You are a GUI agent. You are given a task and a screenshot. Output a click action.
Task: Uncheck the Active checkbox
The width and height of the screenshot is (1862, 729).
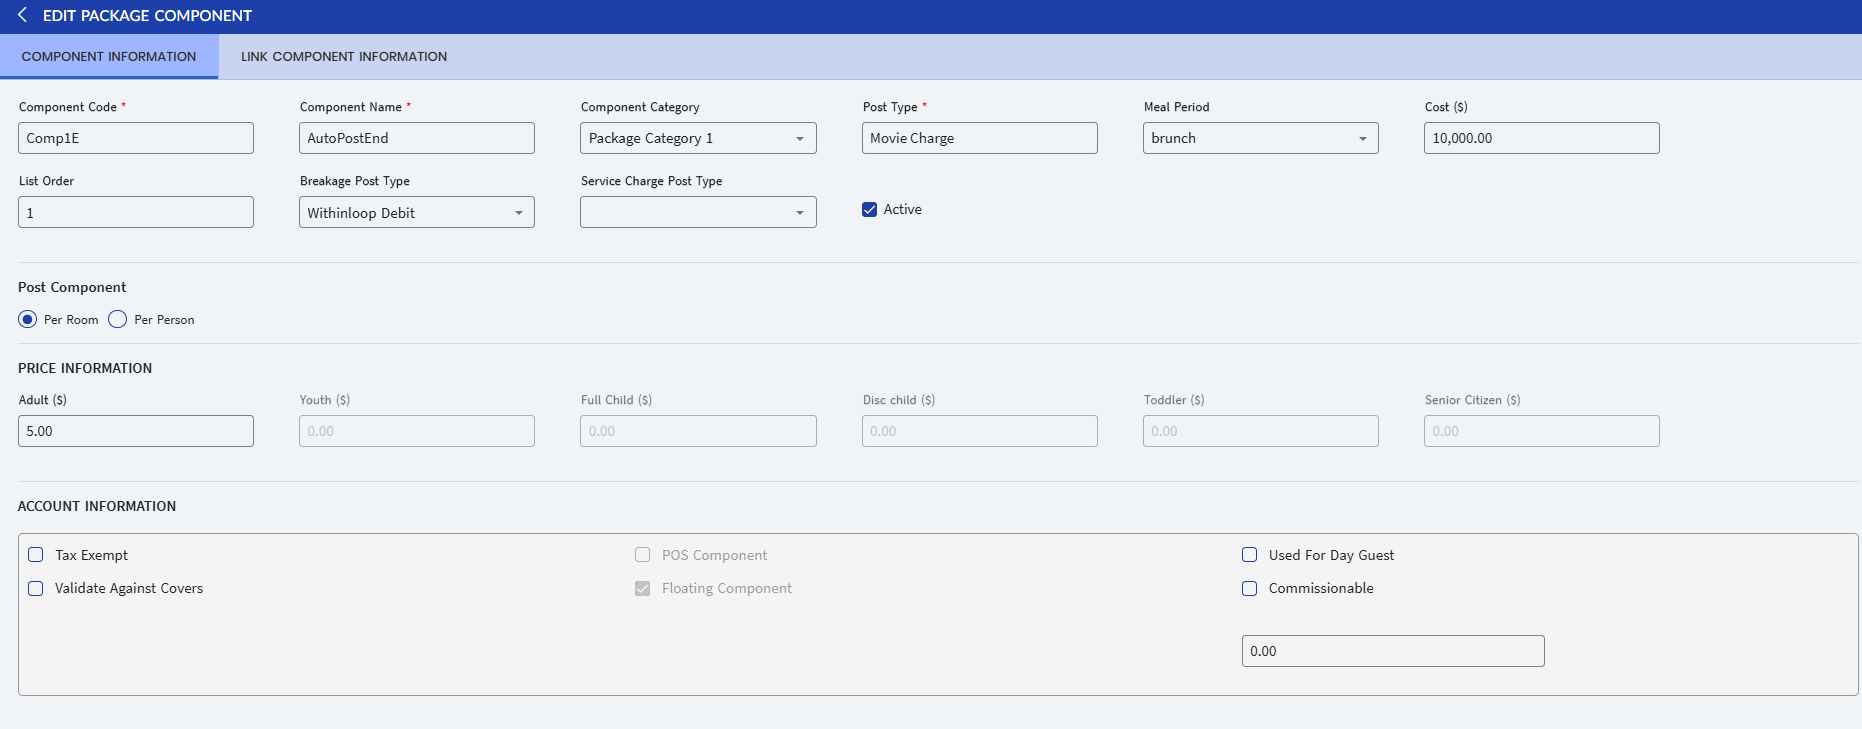[869, 210]
